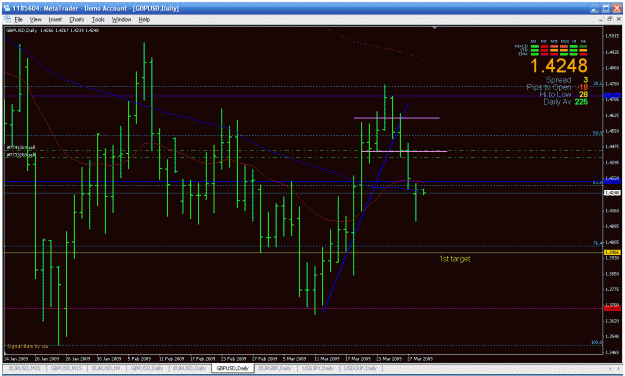
Task: Click the large 1.4248 price display
Action: tap(559, 66)
